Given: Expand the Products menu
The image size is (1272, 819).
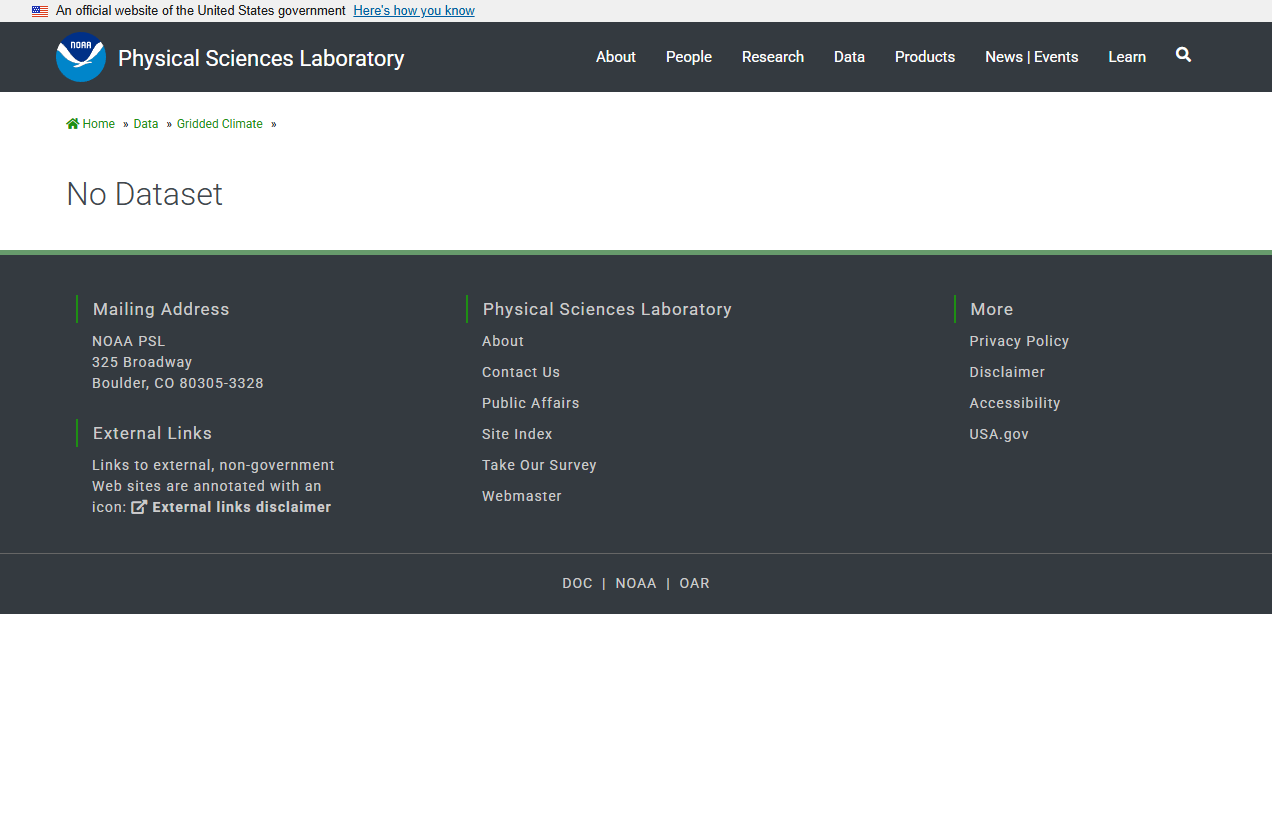Looking at the screenshot, I should pyautogui.click(x=924, y=57).
